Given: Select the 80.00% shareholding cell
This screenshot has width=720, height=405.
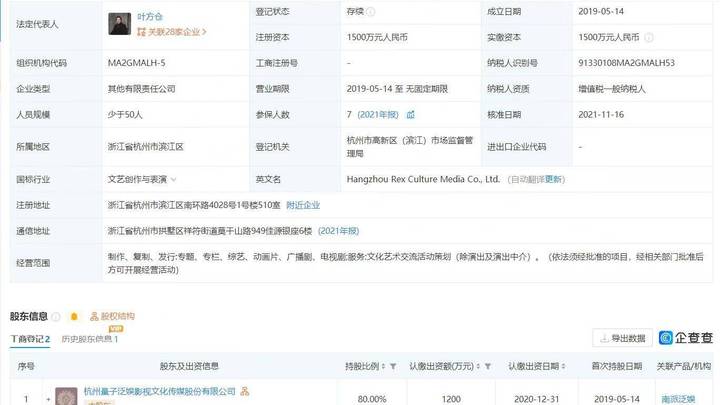Looking at the screenshot, I should tap(372, 399).
